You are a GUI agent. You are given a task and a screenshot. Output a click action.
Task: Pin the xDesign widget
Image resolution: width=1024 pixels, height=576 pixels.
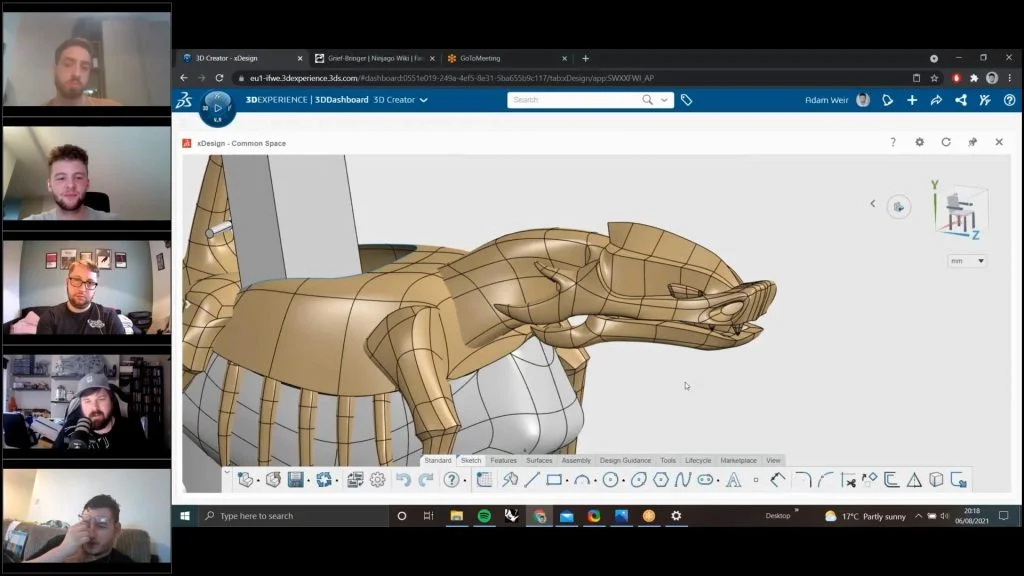tap(972, 143)
